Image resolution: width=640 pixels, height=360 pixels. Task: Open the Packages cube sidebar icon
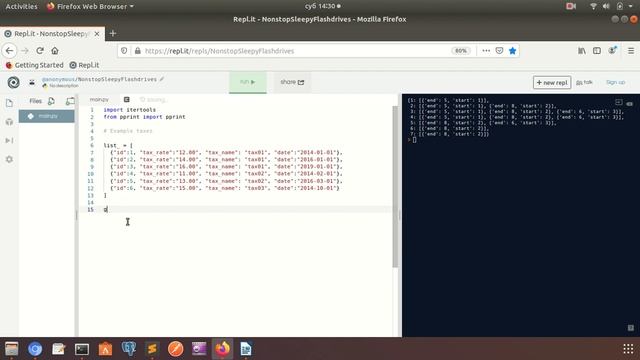9,122
